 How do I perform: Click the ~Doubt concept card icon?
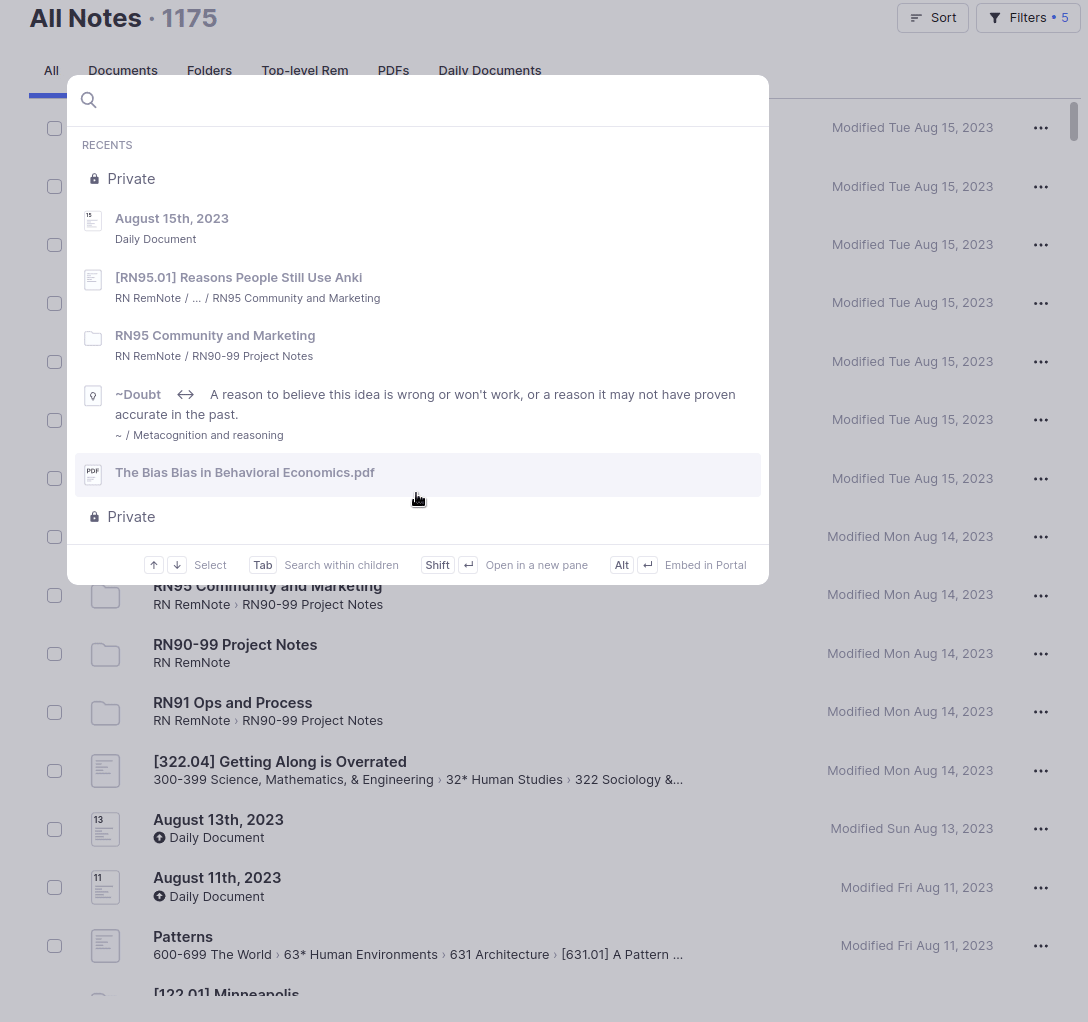click(93, 396)
